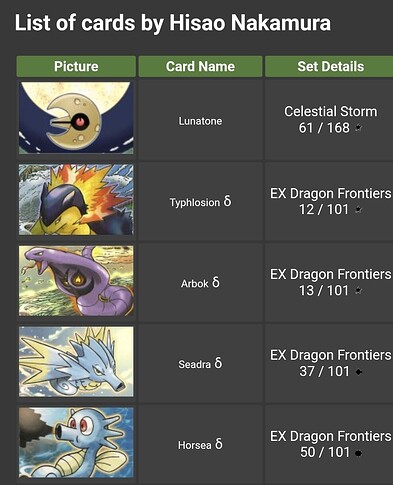The height and width of the screenshot is (485, 393).
Task: Open the Typhlosion δ card artwork
Action: pos(76,199)
